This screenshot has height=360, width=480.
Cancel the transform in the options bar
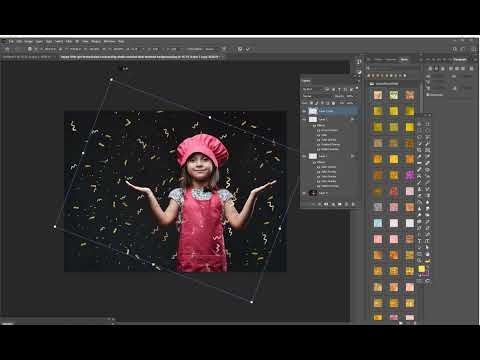(240, 49)
